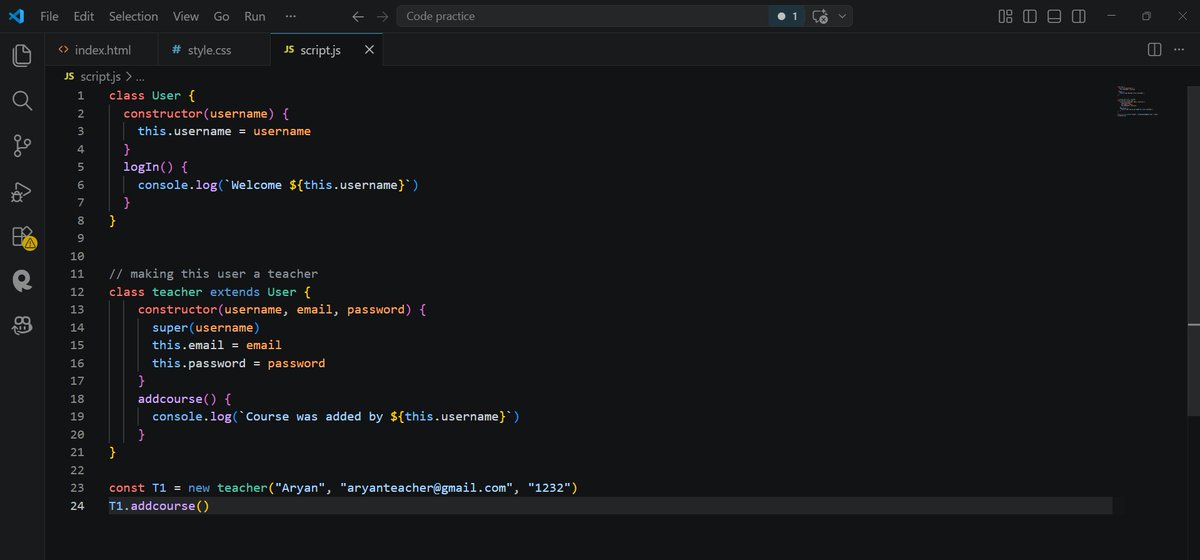Click the 'Welcome ${this.username}' template string
The height and width of the screenshot is (560, 1200).
[317, 185]
